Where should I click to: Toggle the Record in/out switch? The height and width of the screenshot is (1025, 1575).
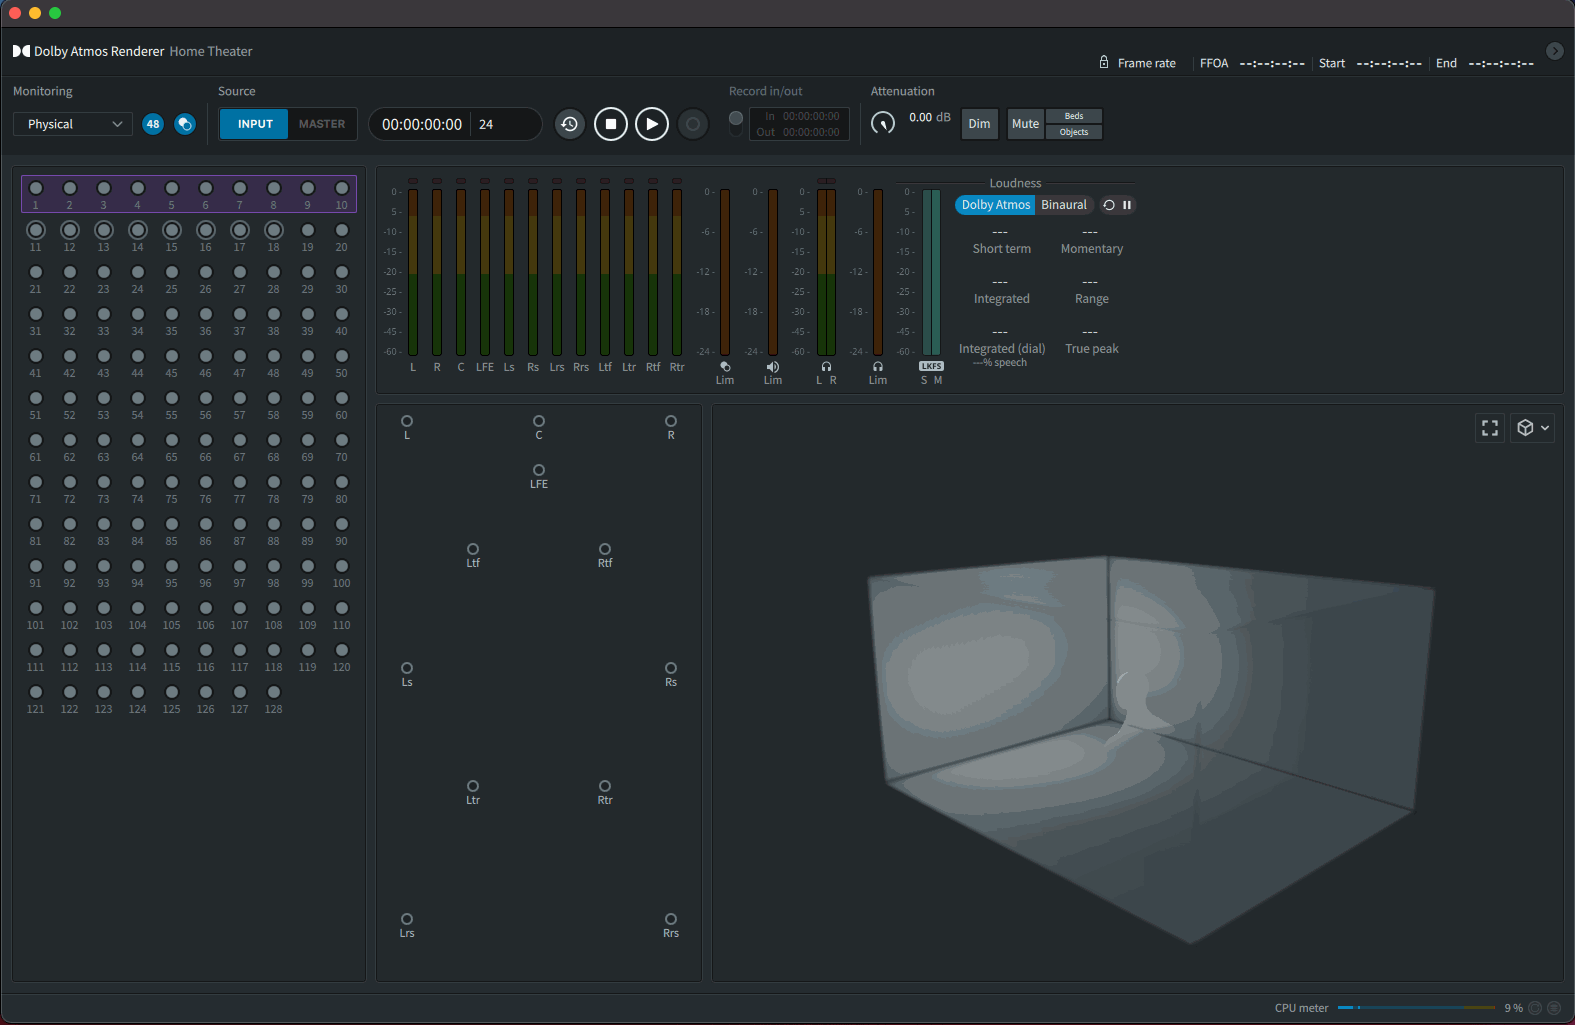736,124
